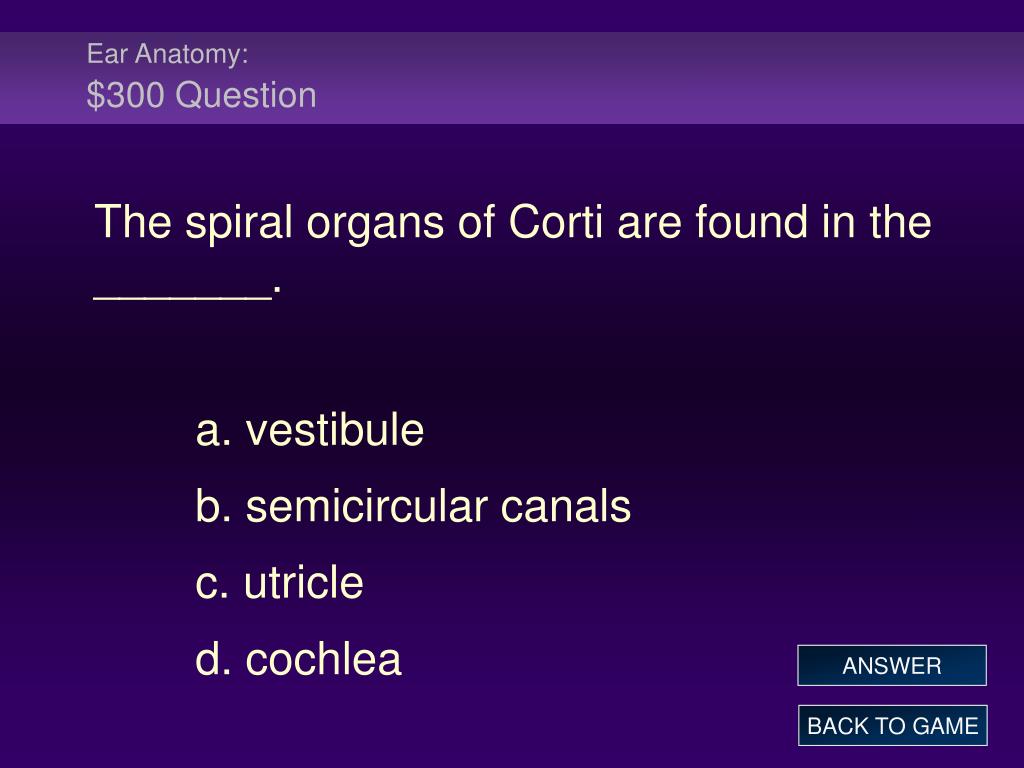Click the $300 Question title
The height and width of the screenshot is (768, 1024).
[202, 95]
